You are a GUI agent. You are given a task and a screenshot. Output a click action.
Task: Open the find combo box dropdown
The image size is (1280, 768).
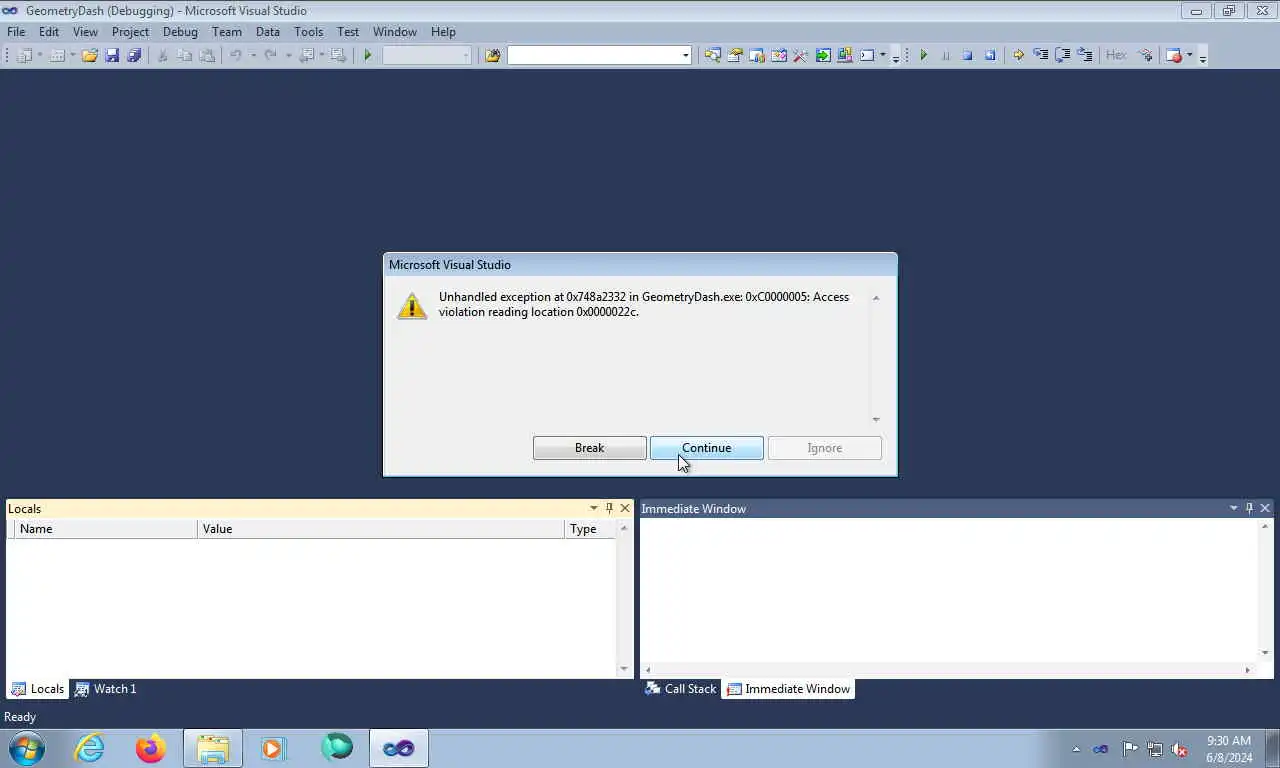coord(685,55)
